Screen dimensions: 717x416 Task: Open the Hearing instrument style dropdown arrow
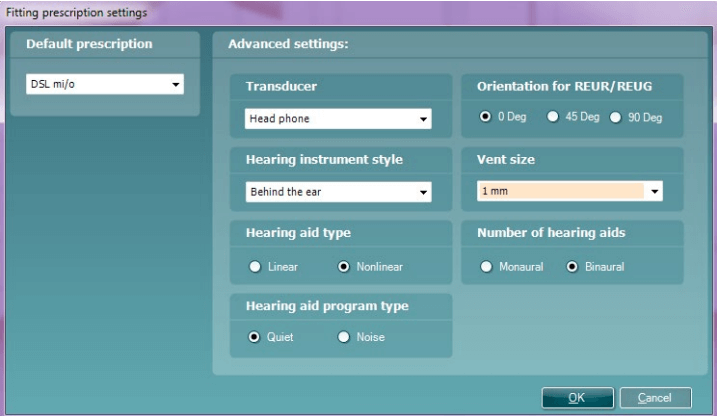click(424, 192)
